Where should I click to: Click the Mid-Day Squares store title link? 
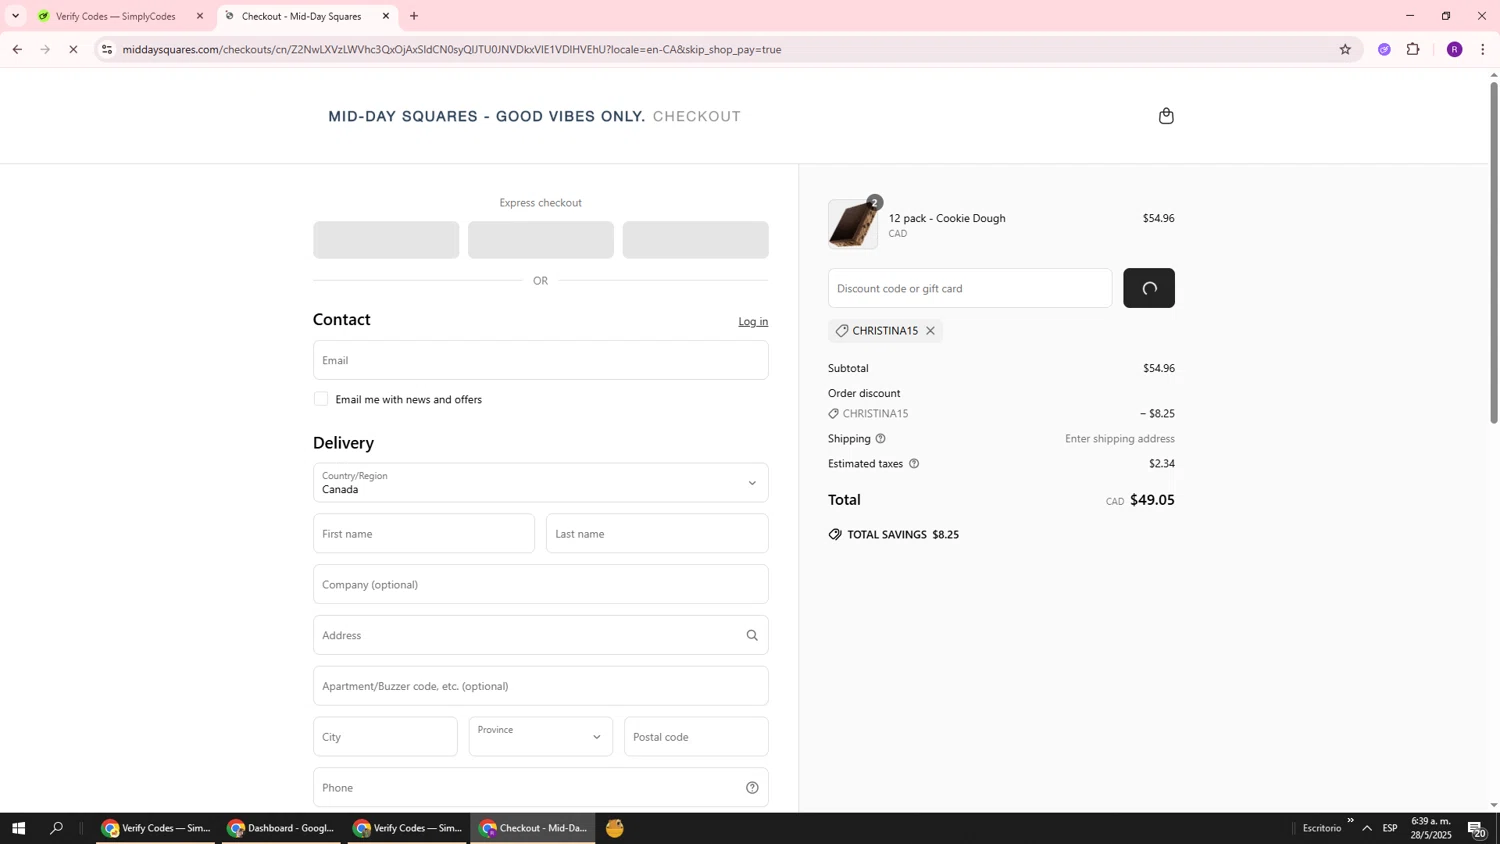click(487, 117)
